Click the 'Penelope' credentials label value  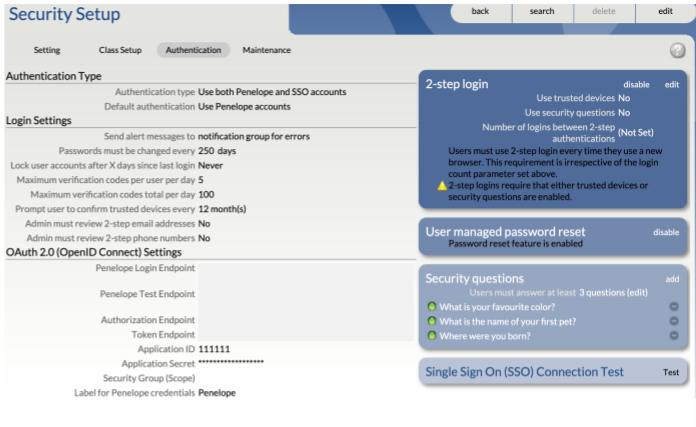coord(217,393)
